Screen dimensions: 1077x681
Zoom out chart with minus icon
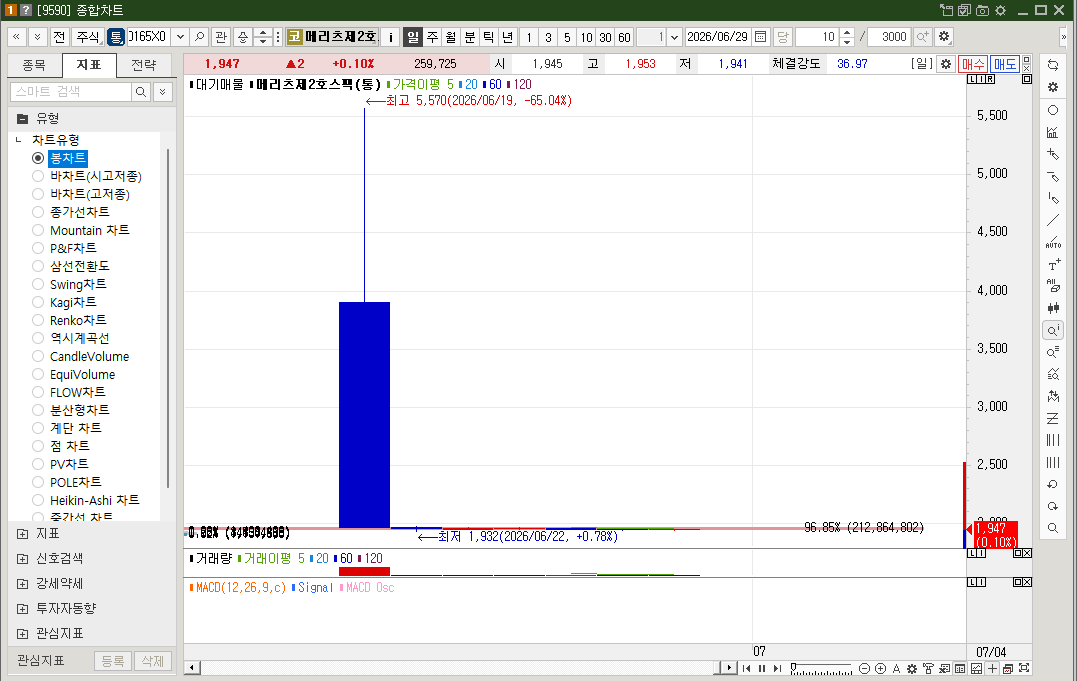click(x=865, y=669)
